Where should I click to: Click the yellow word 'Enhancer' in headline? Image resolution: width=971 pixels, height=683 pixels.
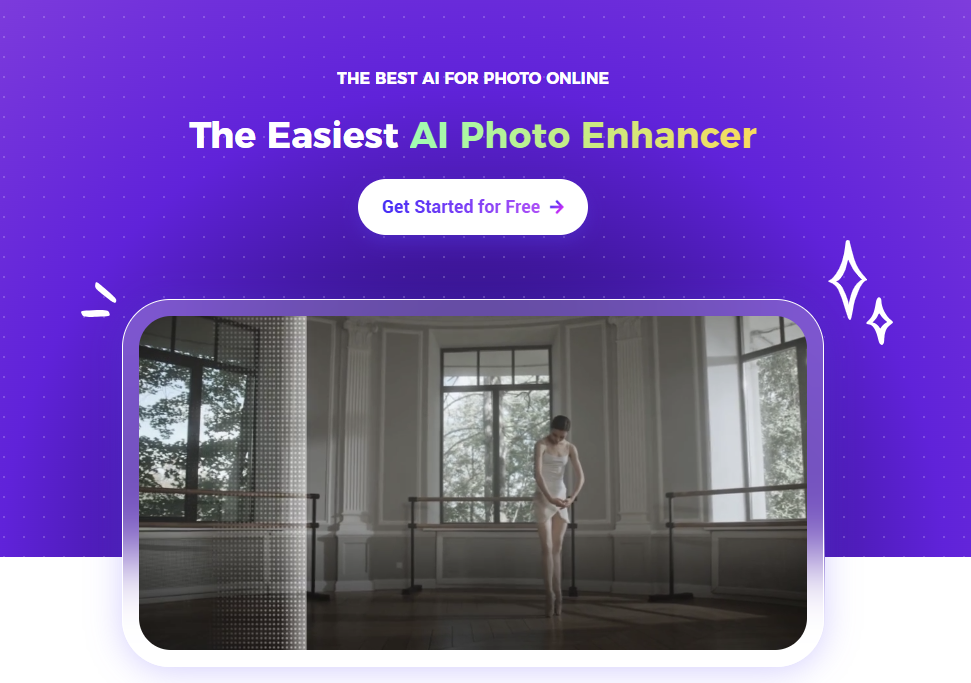(x=669, y=135)
